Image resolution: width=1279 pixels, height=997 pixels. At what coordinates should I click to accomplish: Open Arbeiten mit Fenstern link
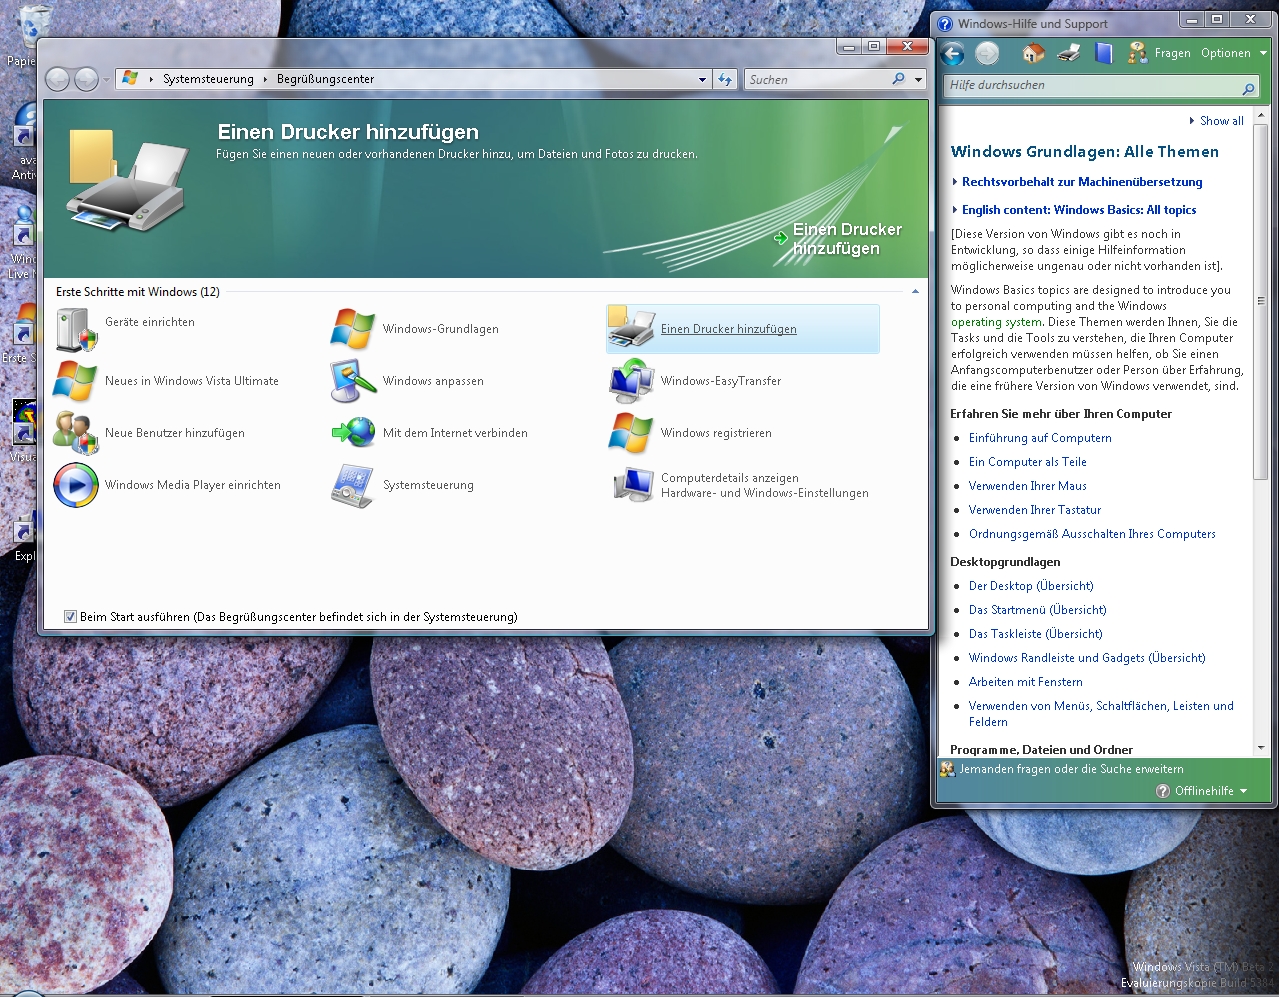[1025, 682]
